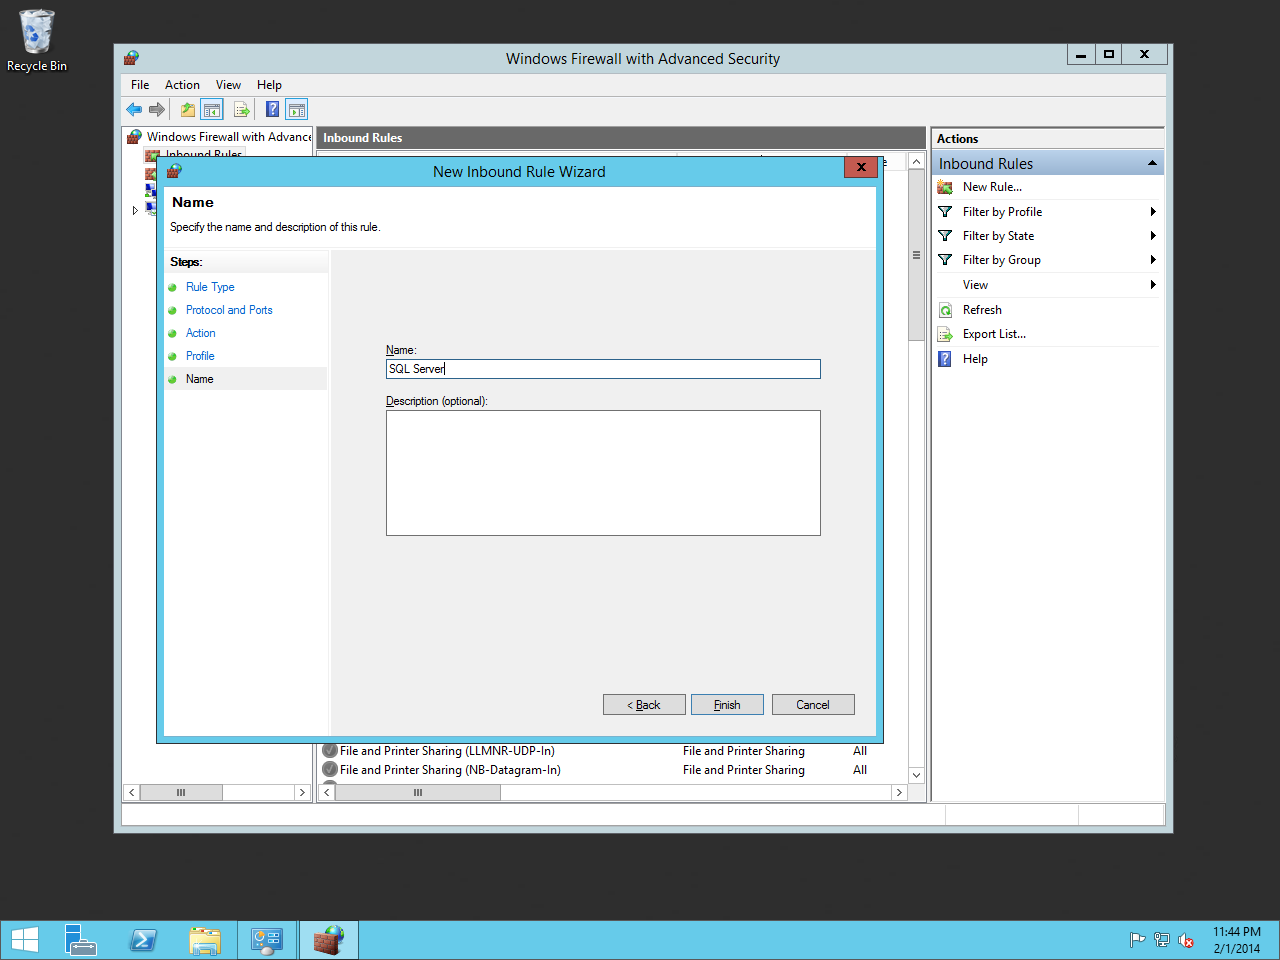Click the blue Help toolbar icon
Viewport: 1280px width, 960px height.
tap(272, 110)
